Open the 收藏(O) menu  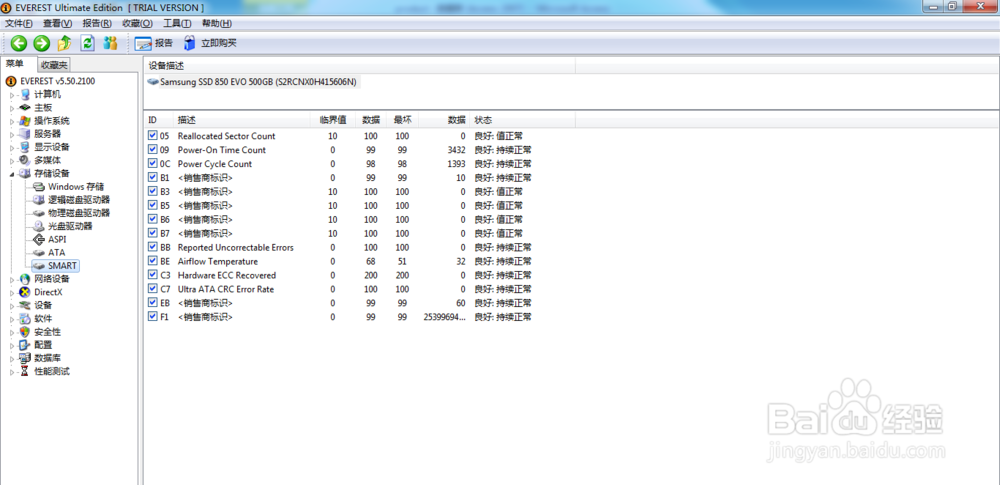[137, 24]
